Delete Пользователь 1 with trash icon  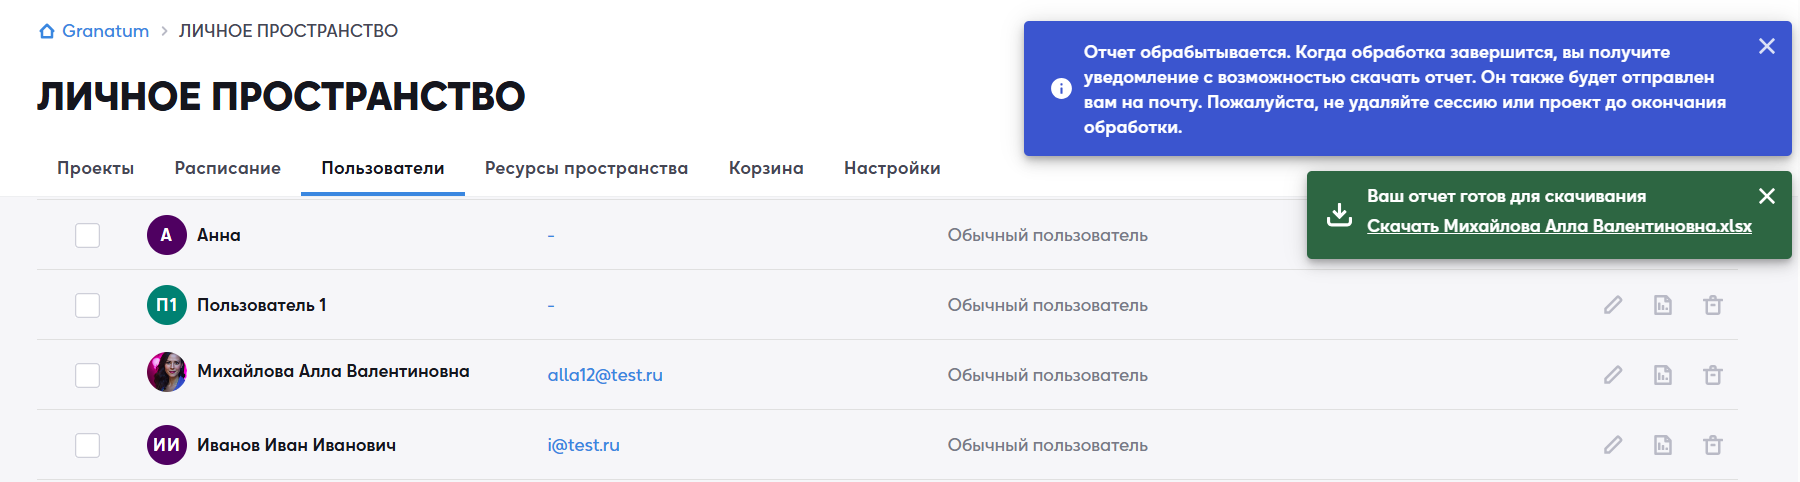tap(1713, 305)
